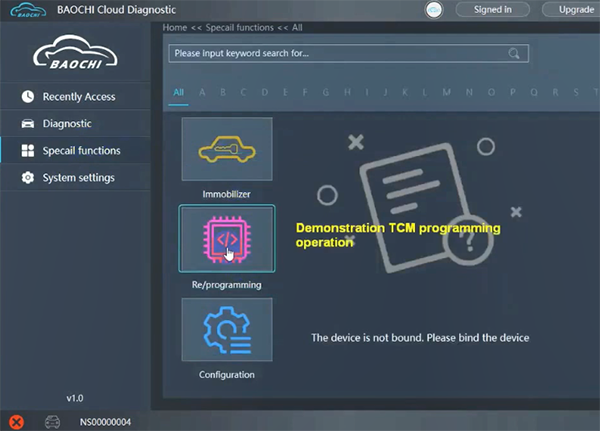Click the device not bound message
The image size is (600, 431).
pos(420,338)
